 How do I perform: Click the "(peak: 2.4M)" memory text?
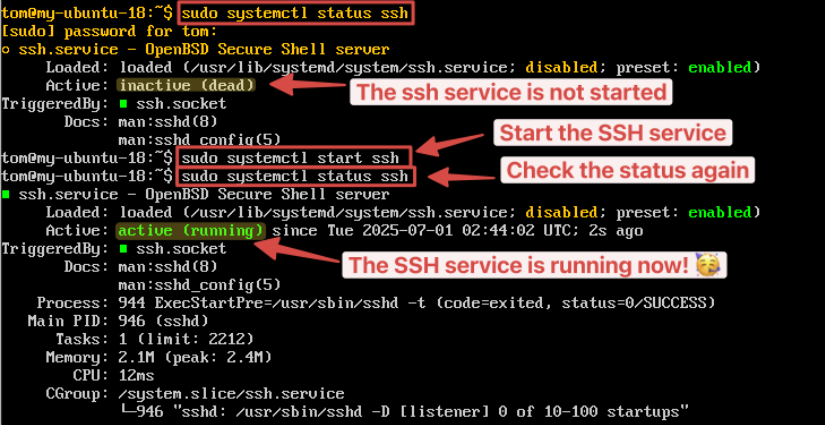tap(218, 358)
